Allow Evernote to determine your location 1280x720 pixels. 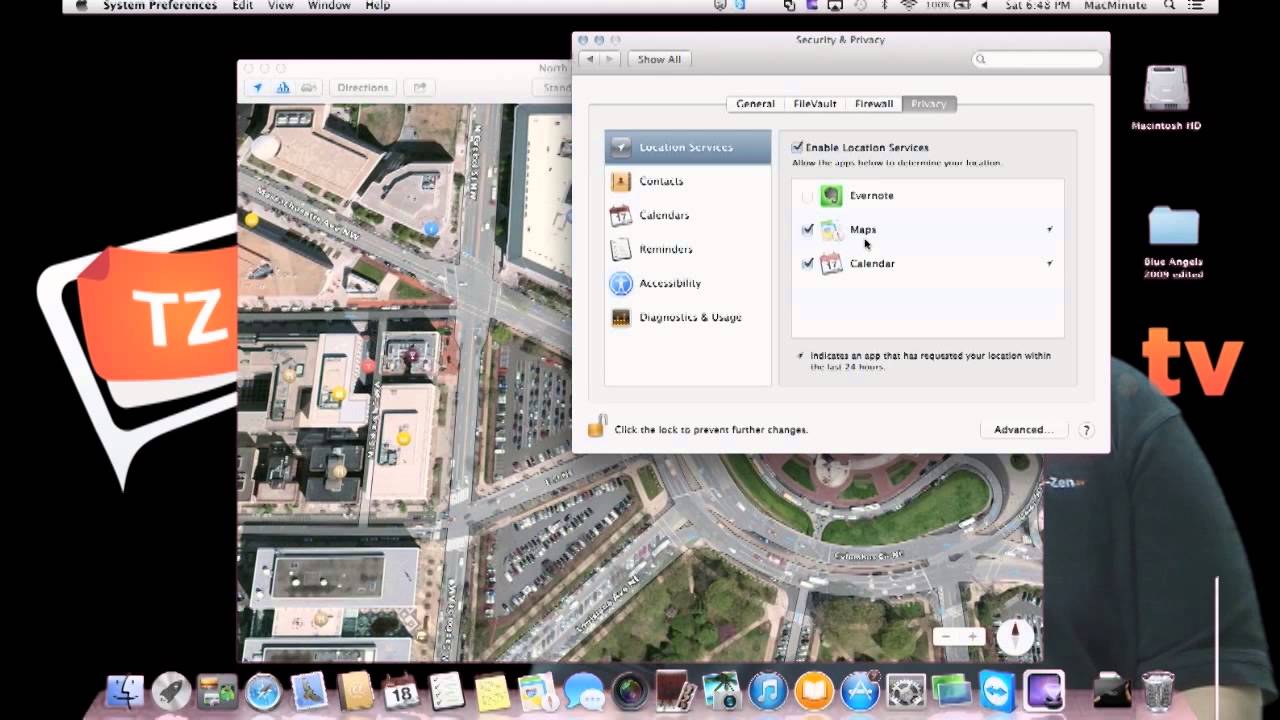[x=808, y=196]
